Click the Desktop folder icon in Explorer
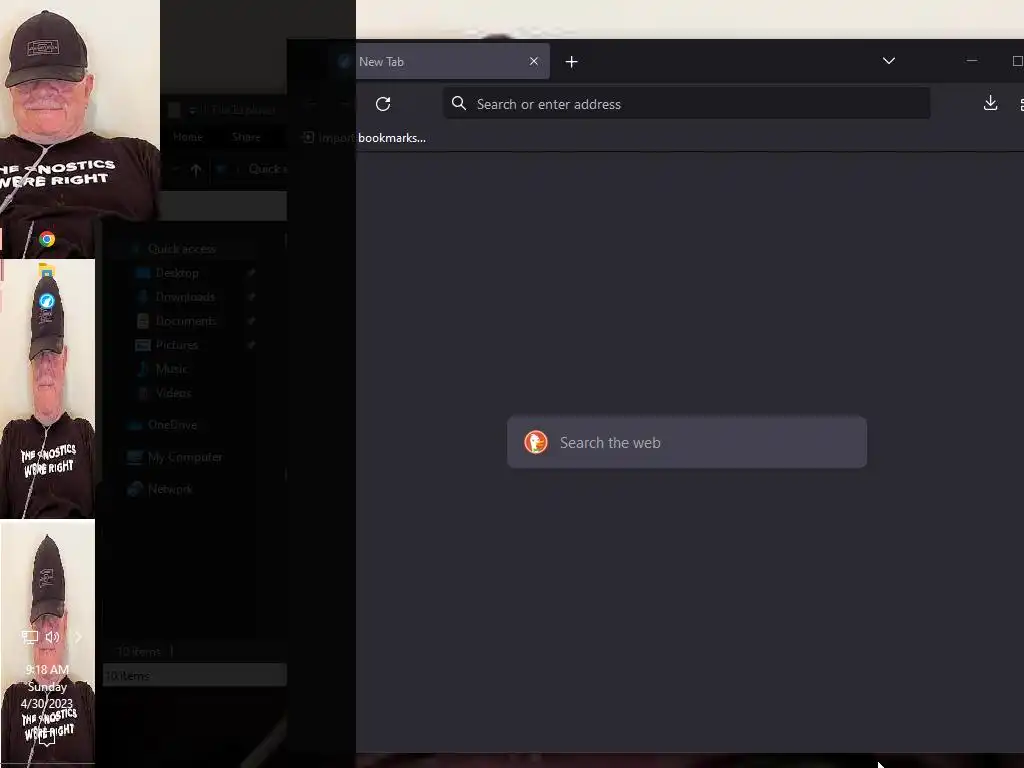The image size is (1024, 768). click(142, 273)
